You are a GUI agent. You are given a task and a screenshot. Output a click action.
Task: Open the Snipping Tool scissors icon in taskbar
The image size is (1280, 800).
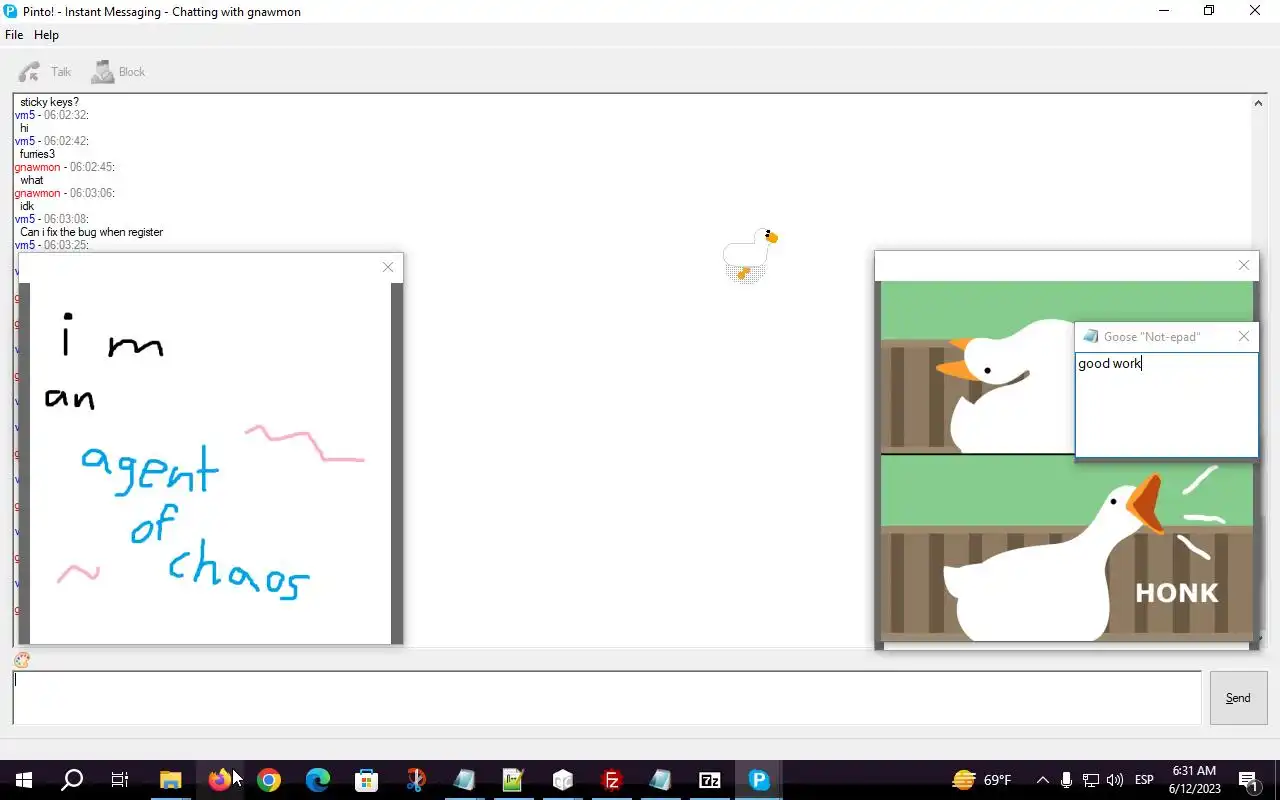(x=416, y=780)
